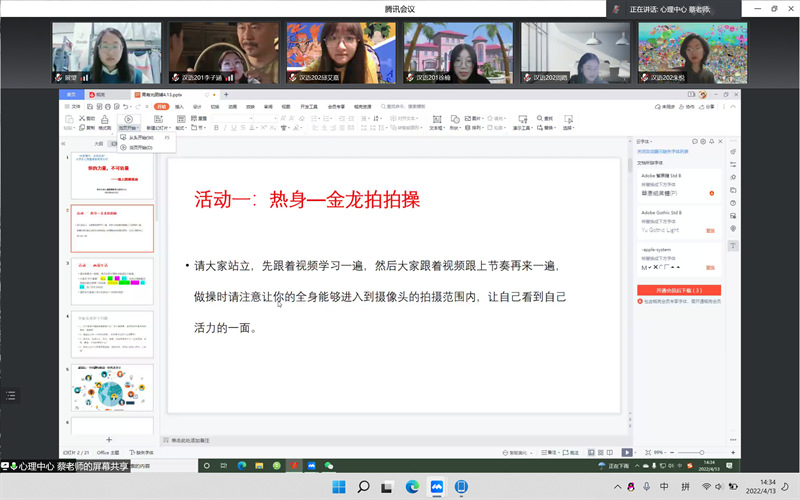Click the 当页开始 slideshow play icon
The image size is (800, 500).
[127, 119]
